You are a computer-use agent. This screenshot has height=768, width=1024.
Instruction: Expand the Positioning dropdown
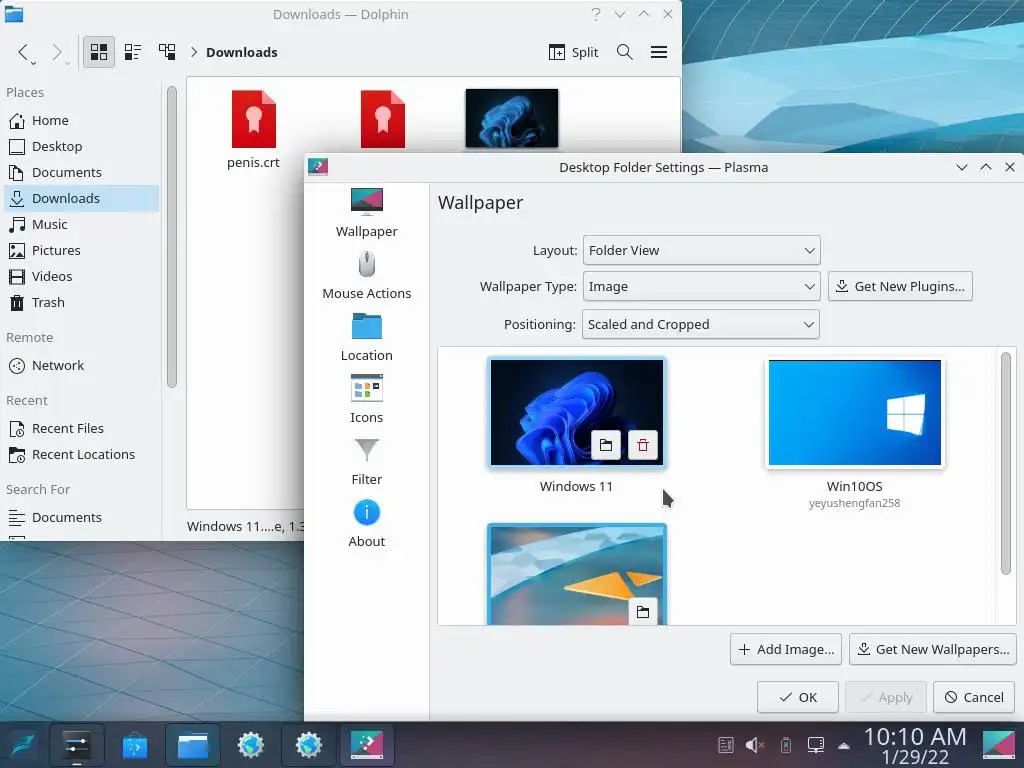(x=700, y=325)
